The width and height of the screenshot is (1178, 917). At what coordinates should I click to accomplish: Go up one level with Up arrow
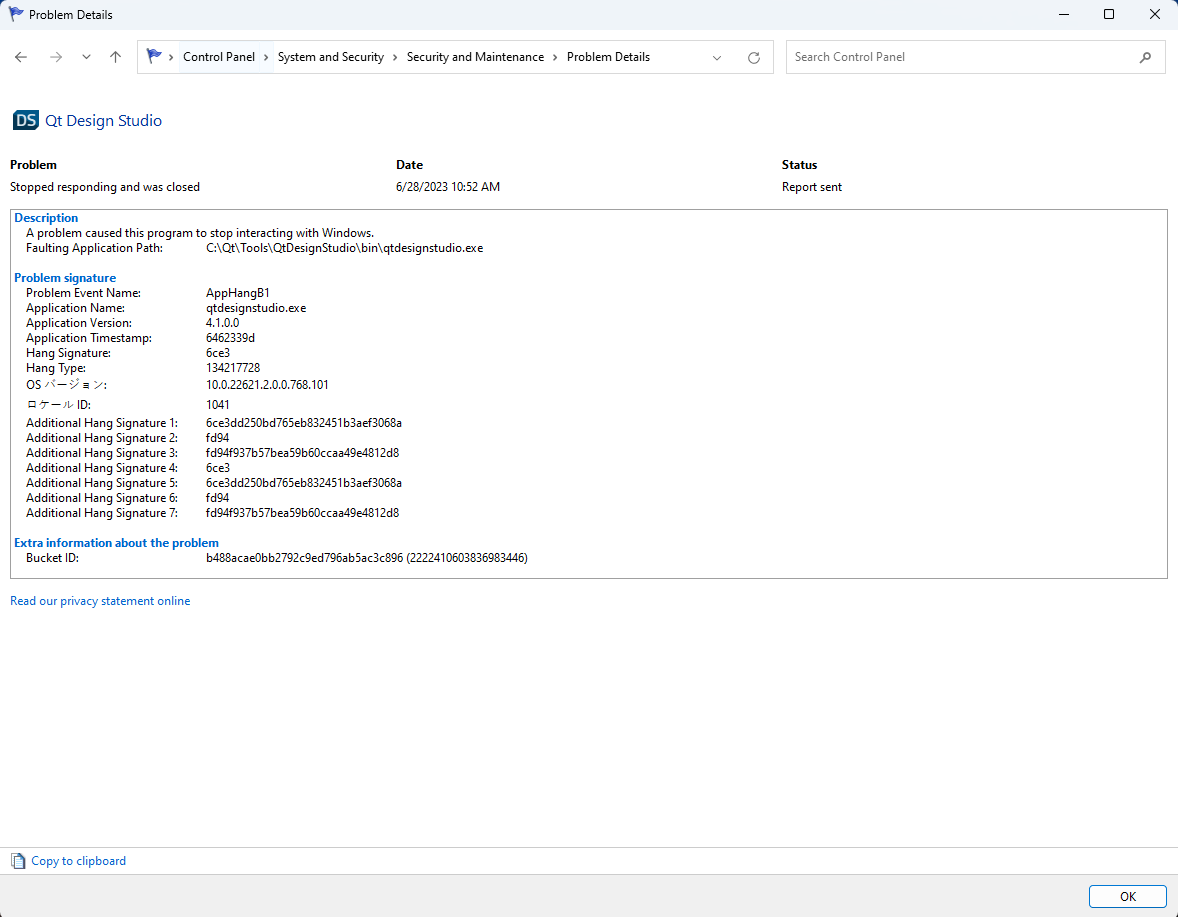pos(115,57)
